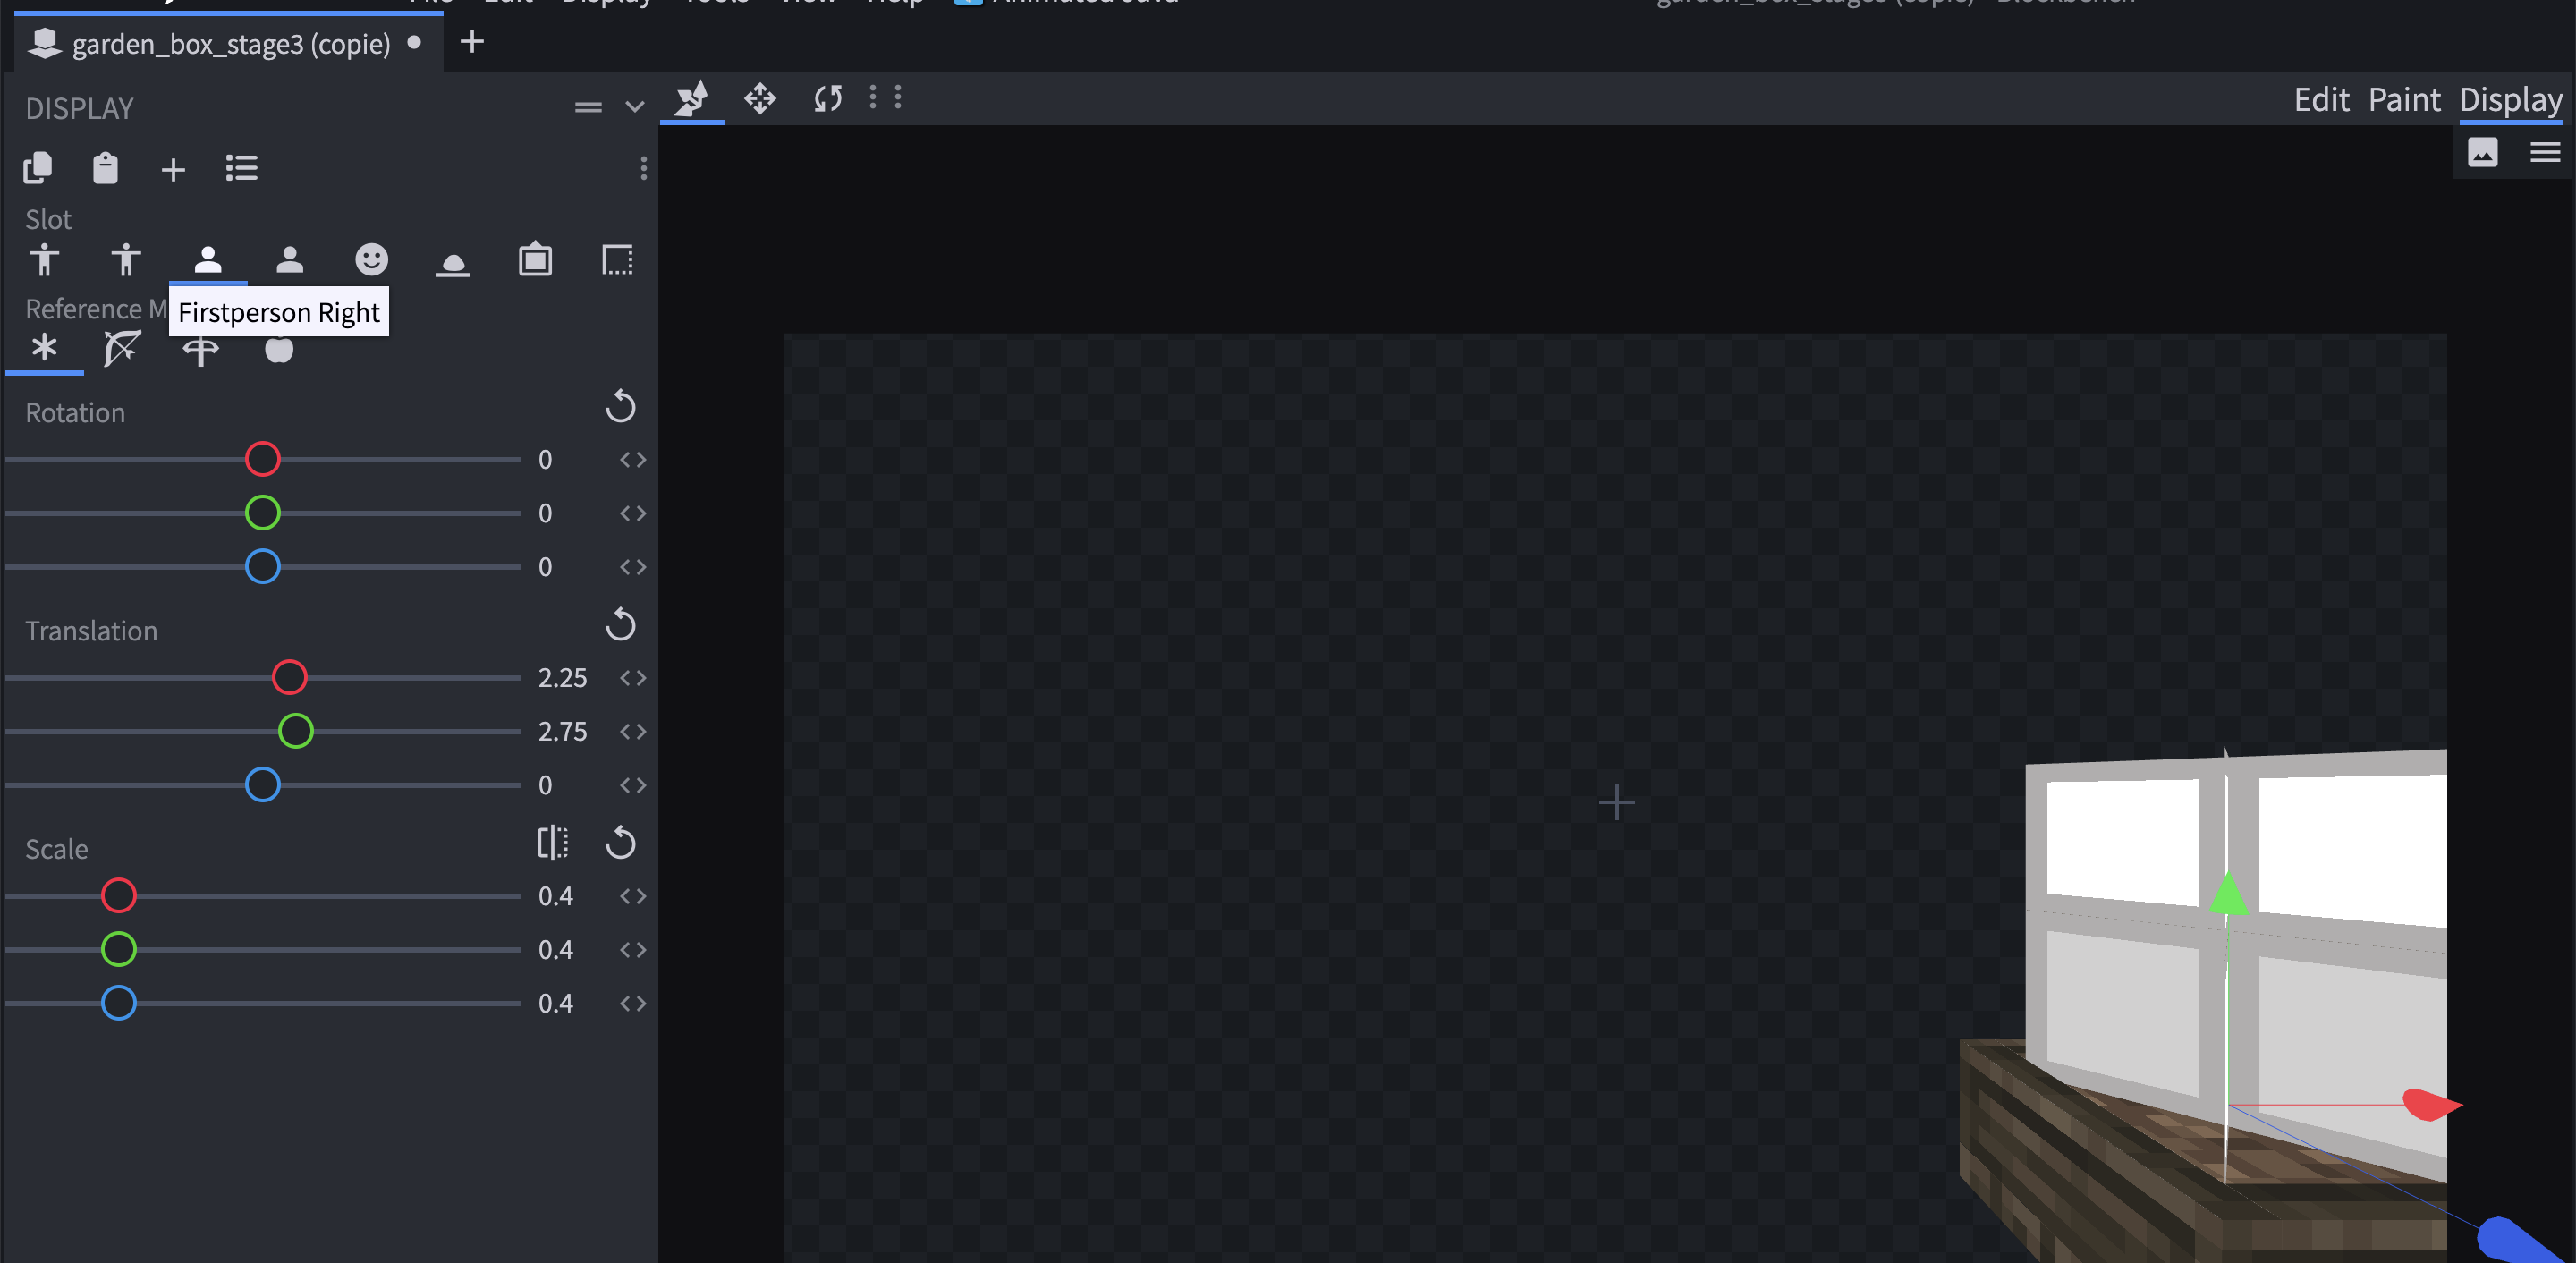Toggle the Firstperson Left slot
Image resolution: width=2576 pixels, height=1263 pixels.
click(x=289, y=259)
